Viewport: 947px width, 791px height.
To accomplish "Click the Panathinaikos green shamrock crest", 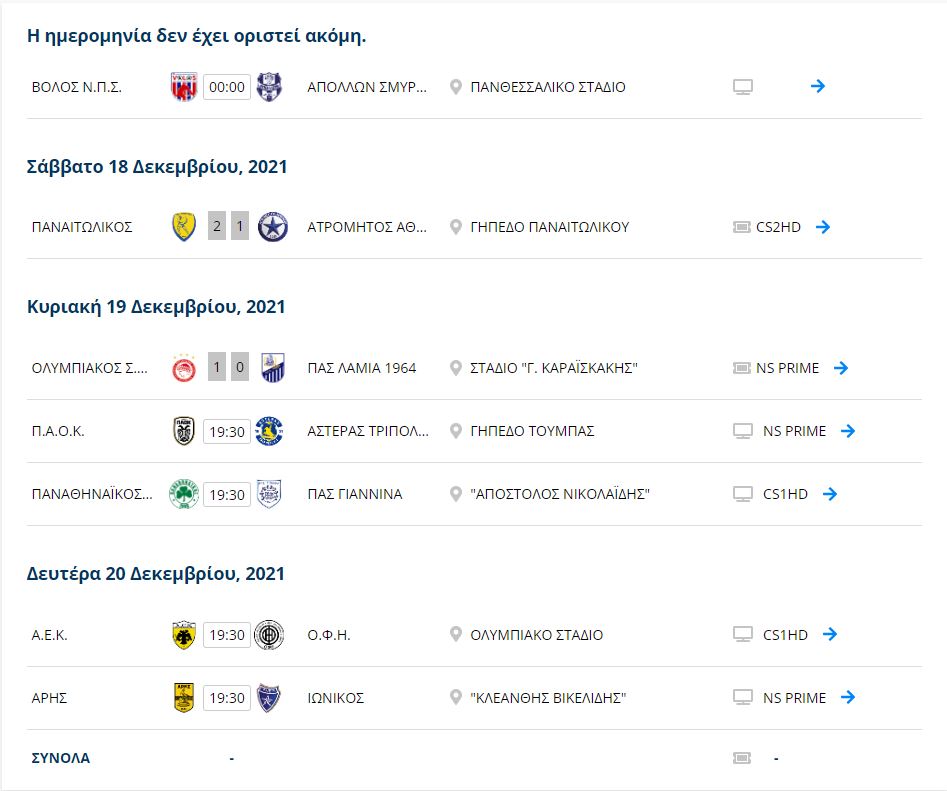I will tap(184, 494).
